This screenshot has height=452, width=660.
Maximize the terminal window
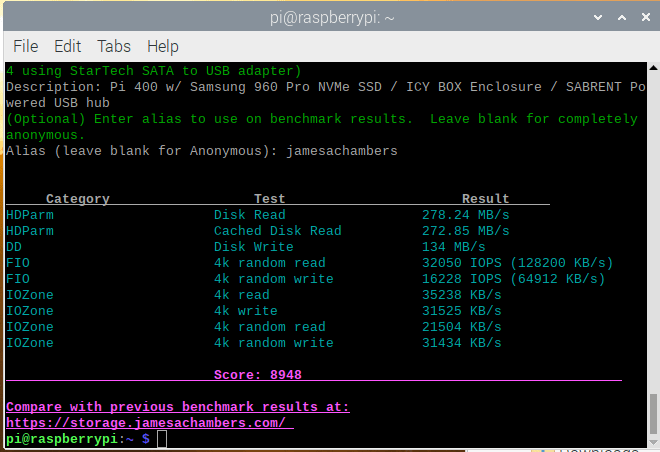(x=622, y=18)
